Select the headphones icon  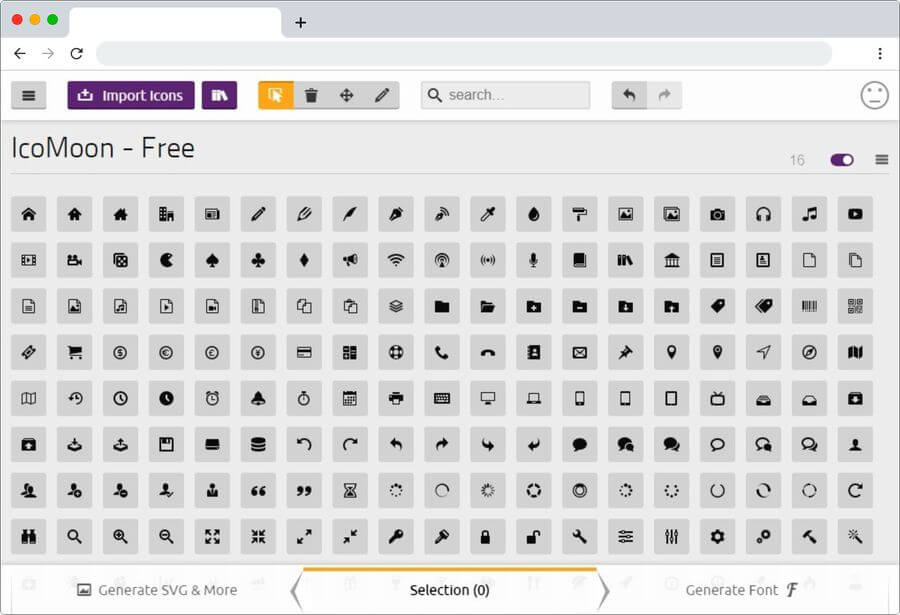click(763, 214)
